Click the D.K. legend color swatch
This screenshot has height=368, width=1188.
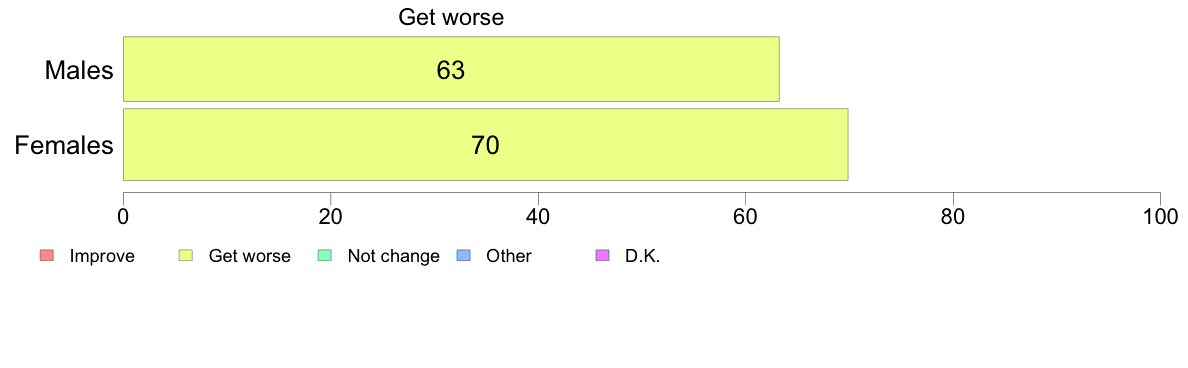(602, 256)
